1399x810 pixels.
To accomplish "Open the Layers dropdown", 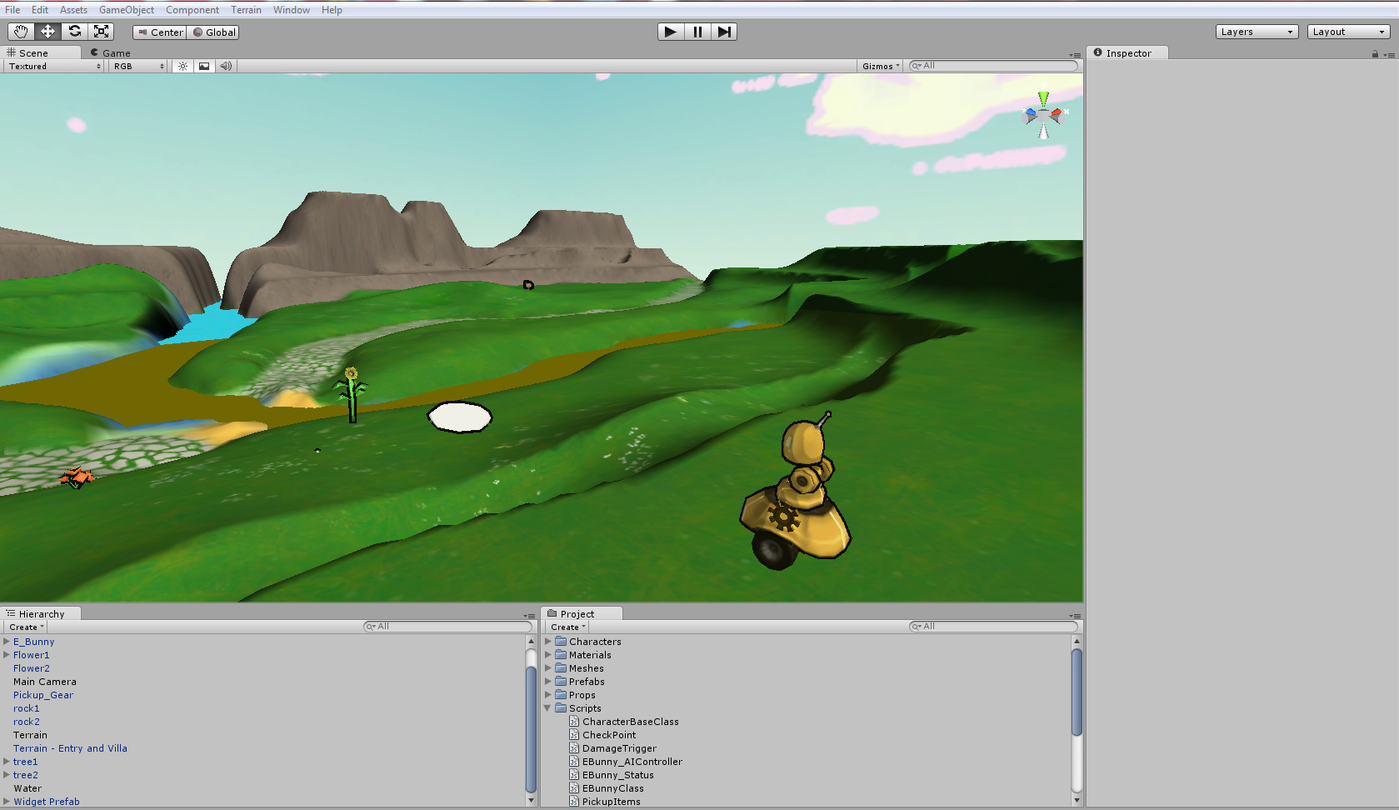I will coord(1257,32).
